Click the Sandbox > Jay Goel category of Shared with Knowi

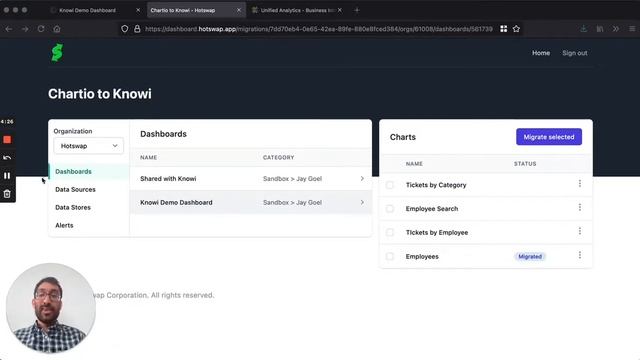click(x=292, y=178)
